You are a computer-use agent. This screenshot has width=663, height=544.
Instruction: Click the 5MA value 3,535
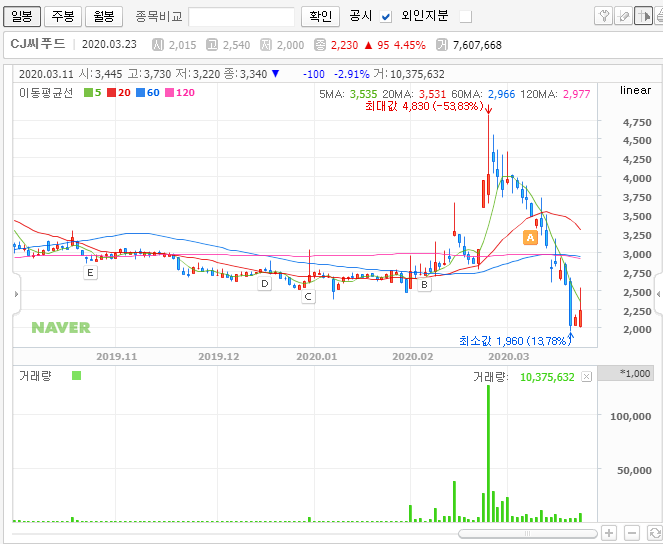[x=363, y=94]
